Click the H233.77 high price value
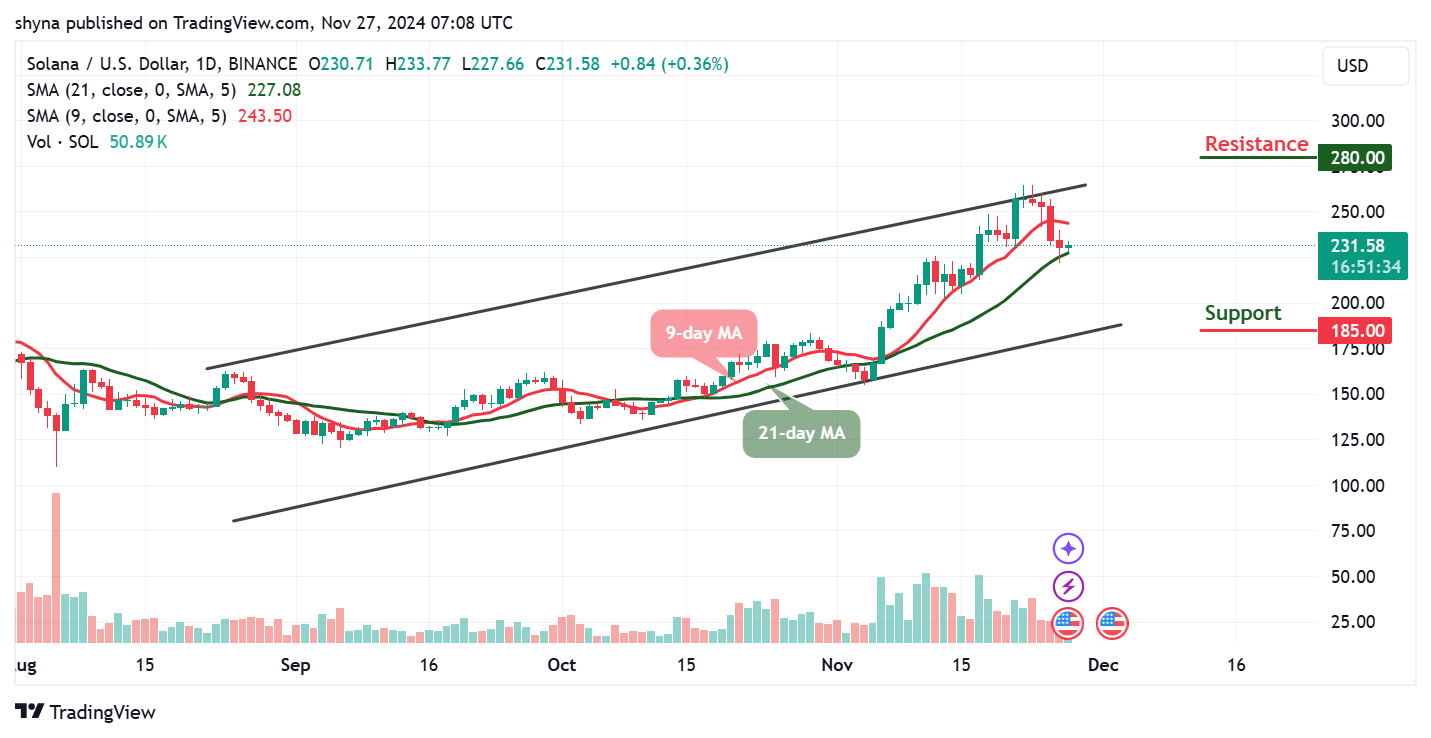Screen dimensions: 1431x738 418,64
